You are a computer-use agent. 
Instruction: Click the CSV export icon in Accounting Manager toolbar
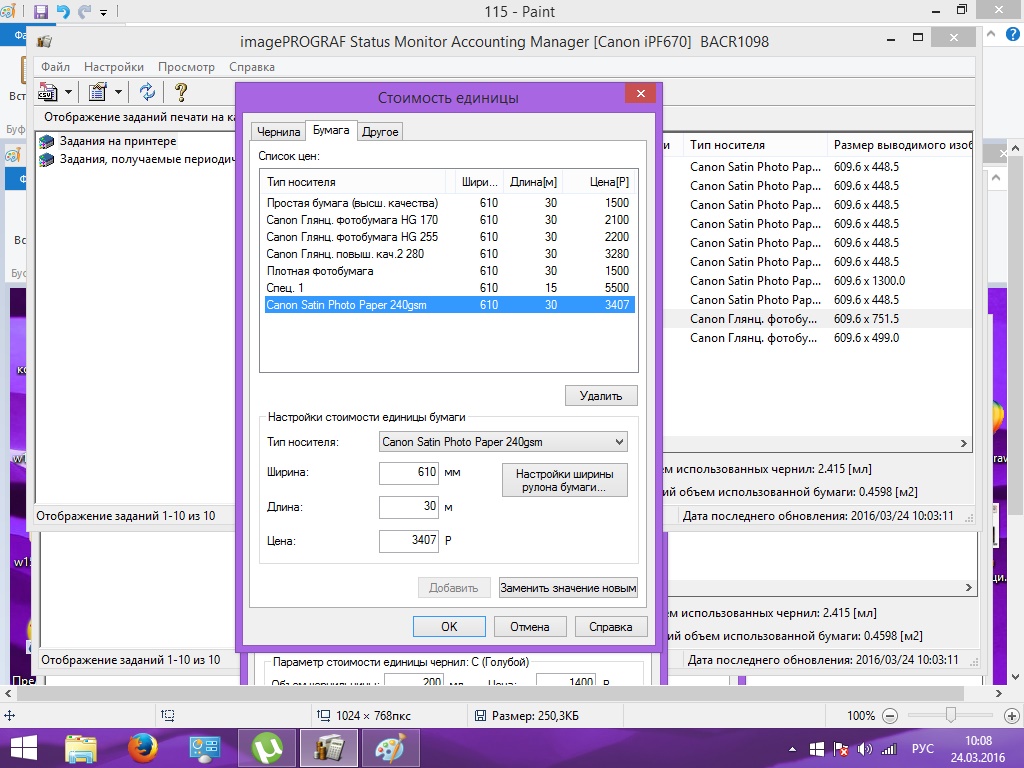tap(48, 92)
